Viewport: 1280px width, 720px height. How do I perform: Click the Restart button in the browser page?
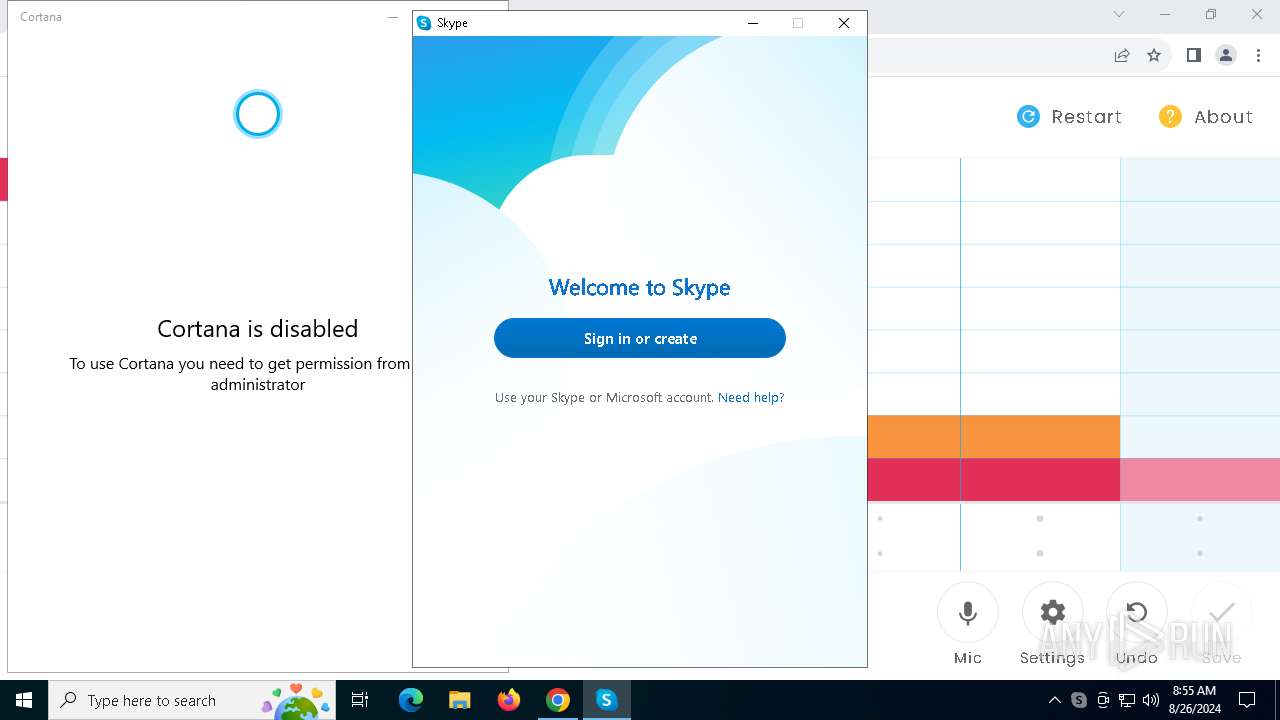[1069, 117]
